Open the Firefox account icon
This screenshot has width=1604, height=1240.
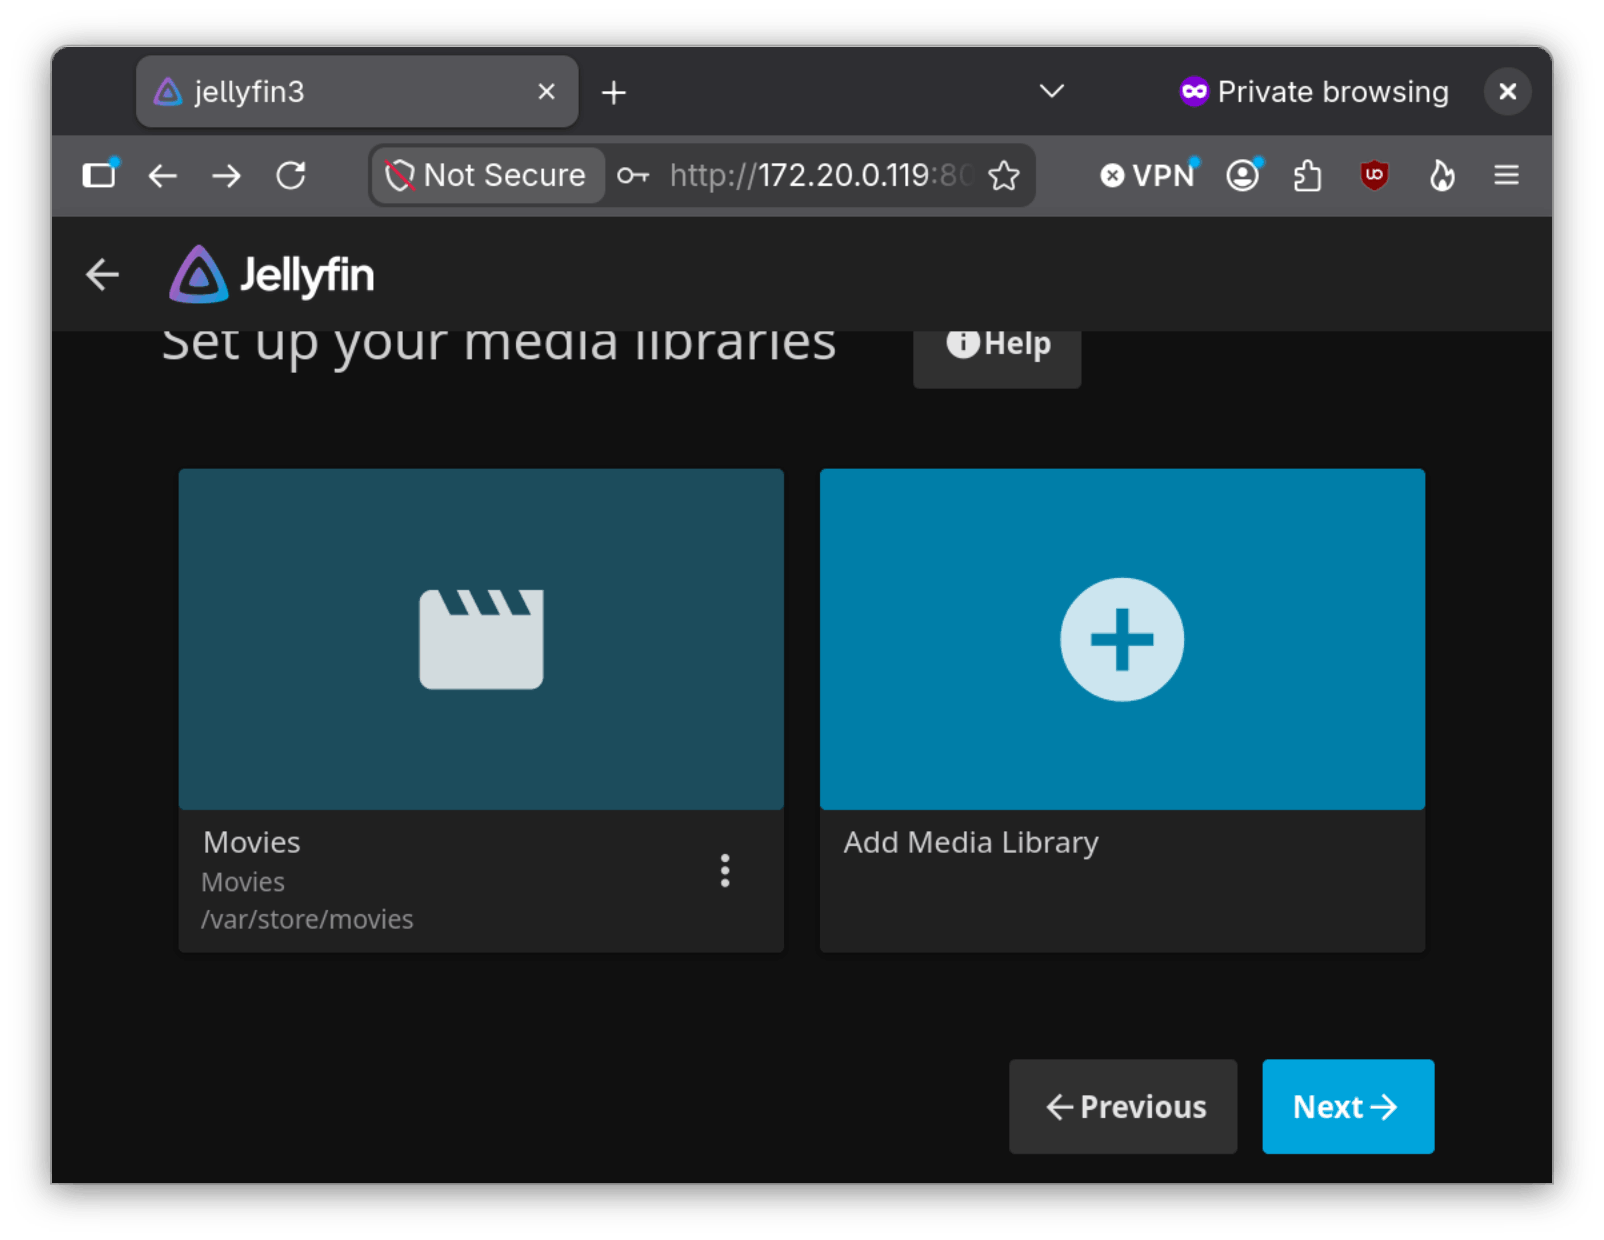[x=1243, y=176]
